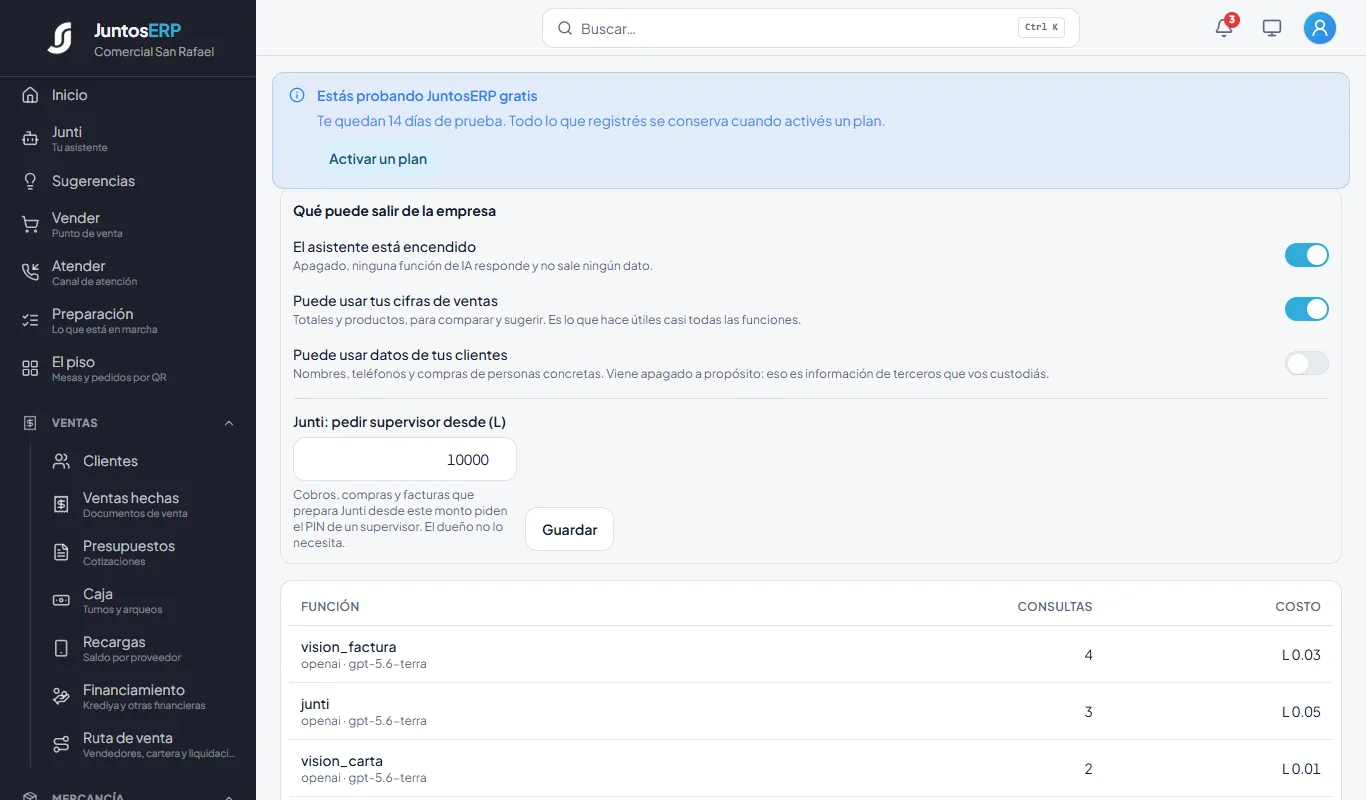Click cost value L 0.05
Screen dimensions: 1366x800
1301,712
